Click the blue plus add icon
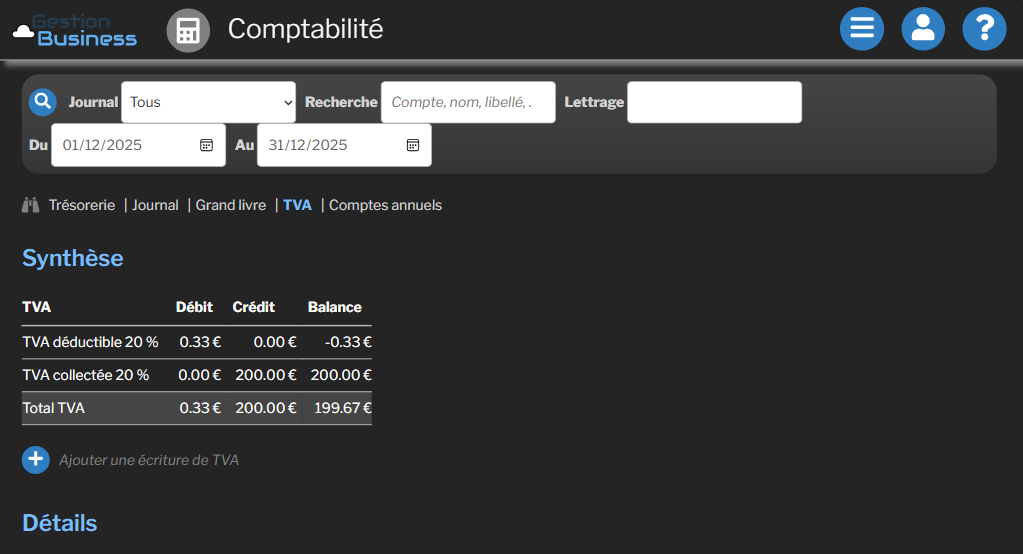 [x=36, y=460]
